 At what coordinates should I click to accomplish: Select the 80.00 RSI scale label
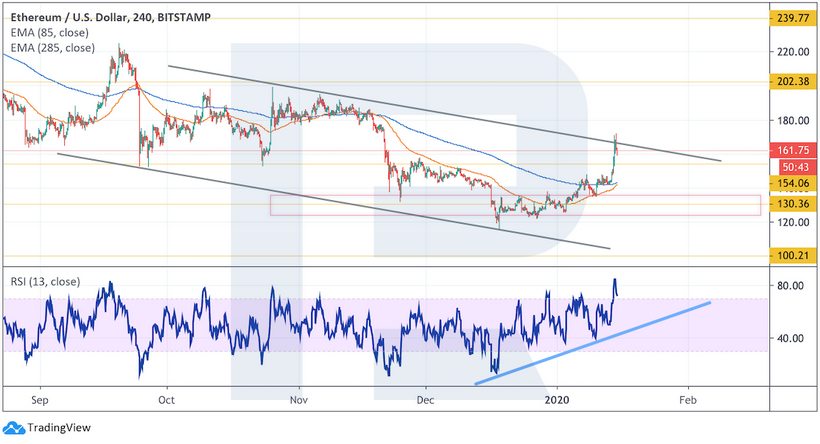[x=790, y=286]
